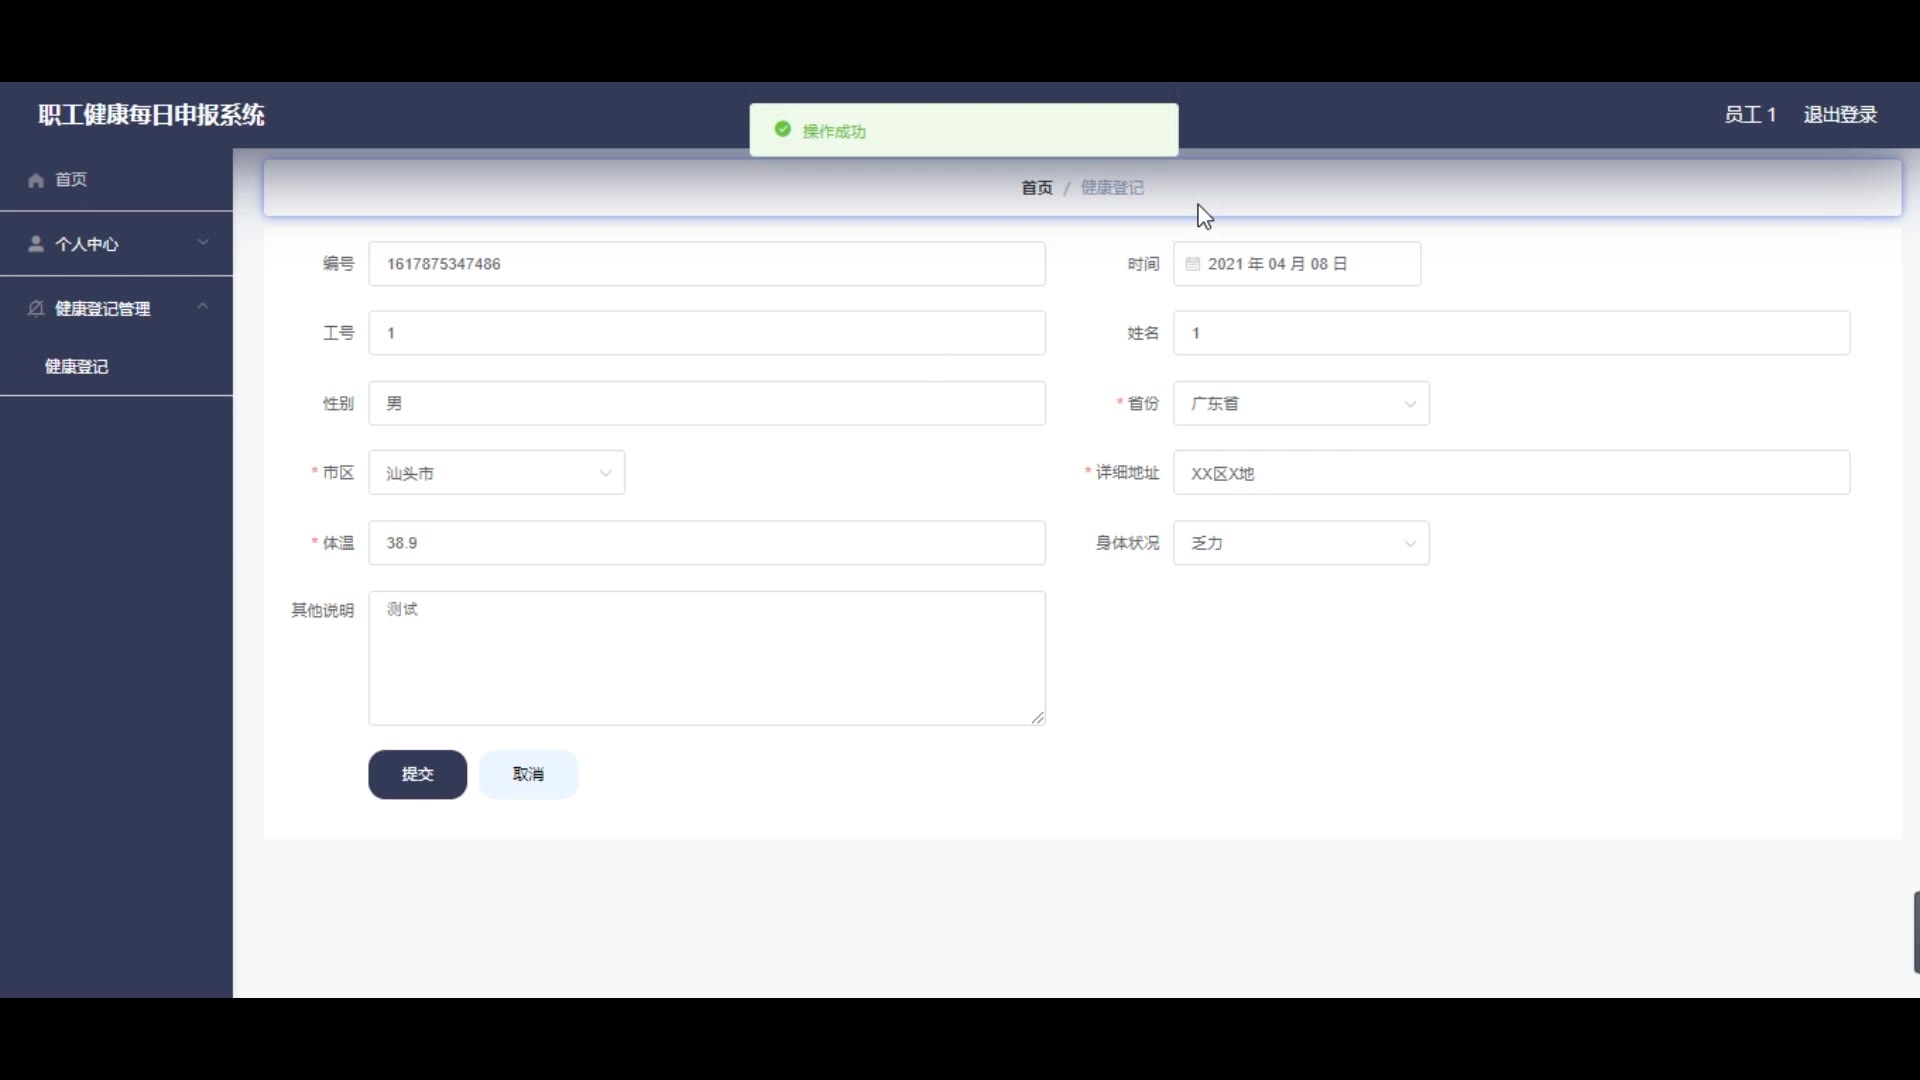Click the 提交 submit button

[x=417, y=774]
